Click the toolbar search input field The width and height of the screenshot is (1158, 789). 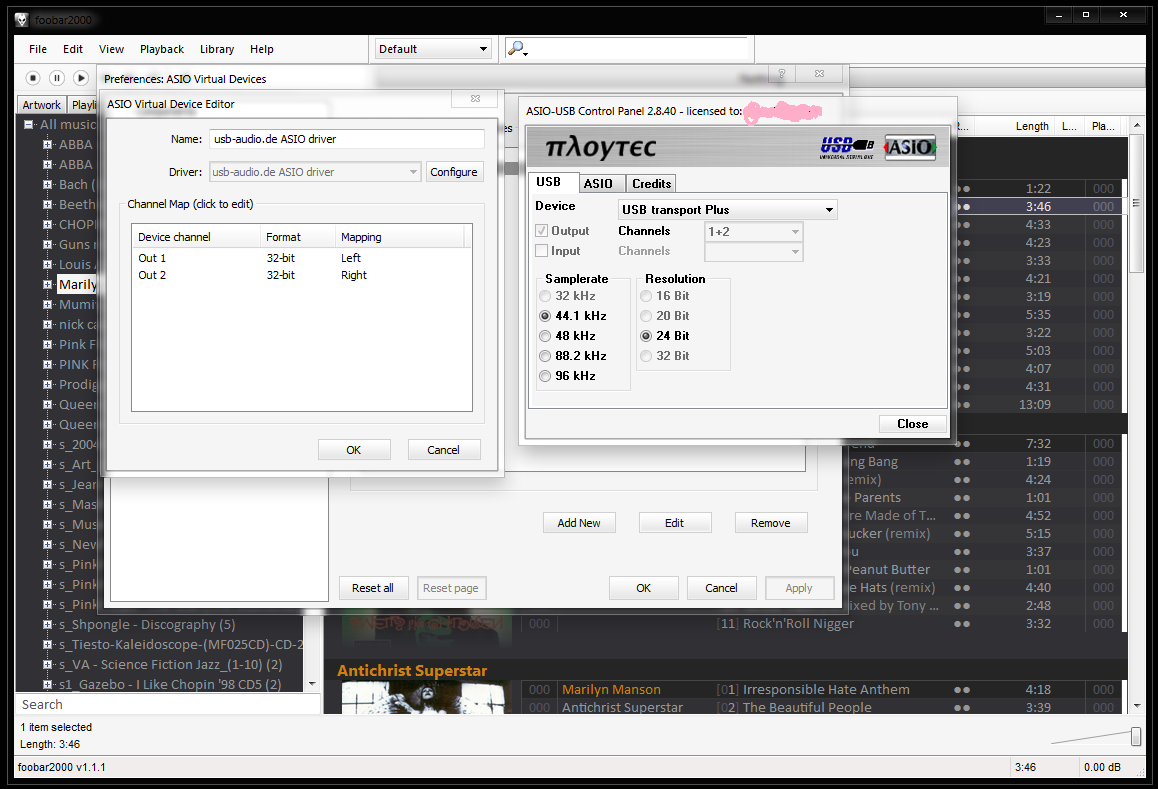(x=640, y=49)
